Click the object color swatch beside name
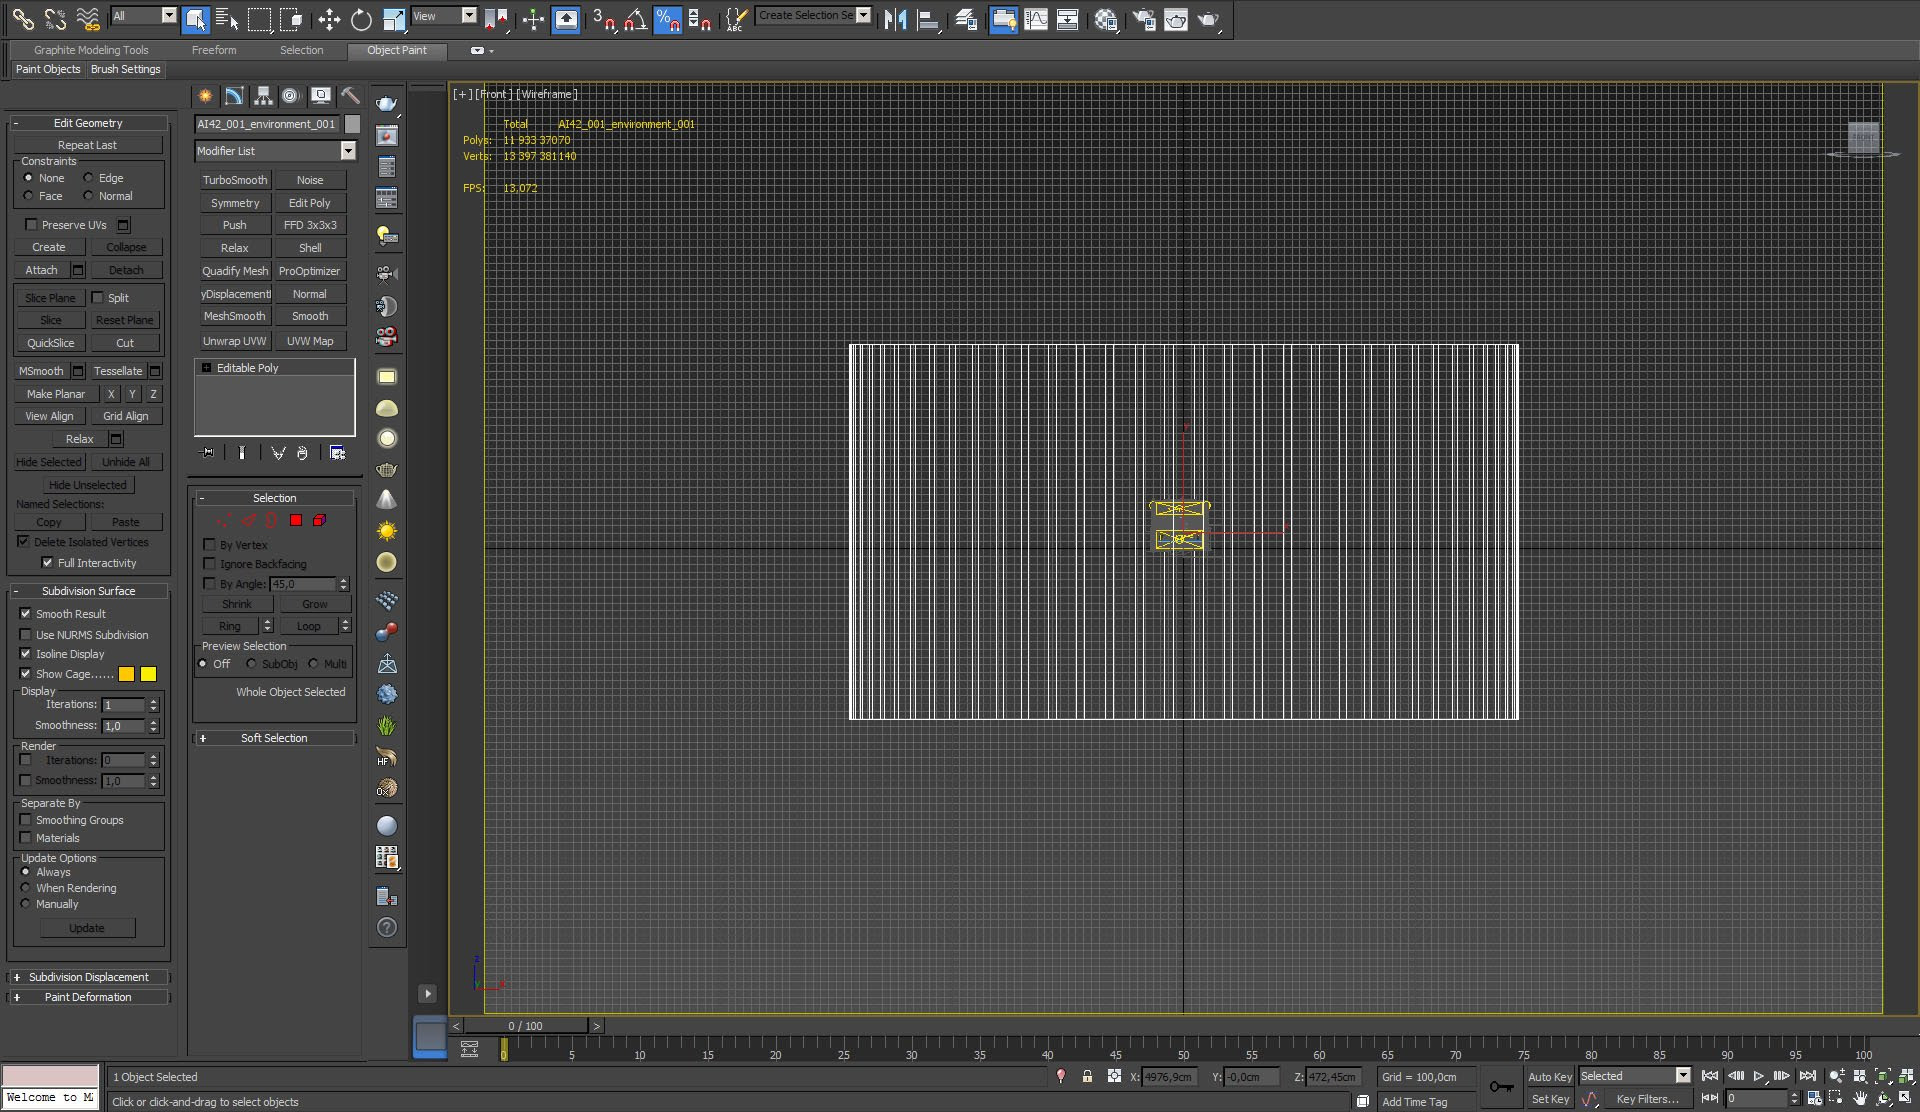This screenshot has height=1112, width=1920. pyautogui.click(x=352, y=124)
